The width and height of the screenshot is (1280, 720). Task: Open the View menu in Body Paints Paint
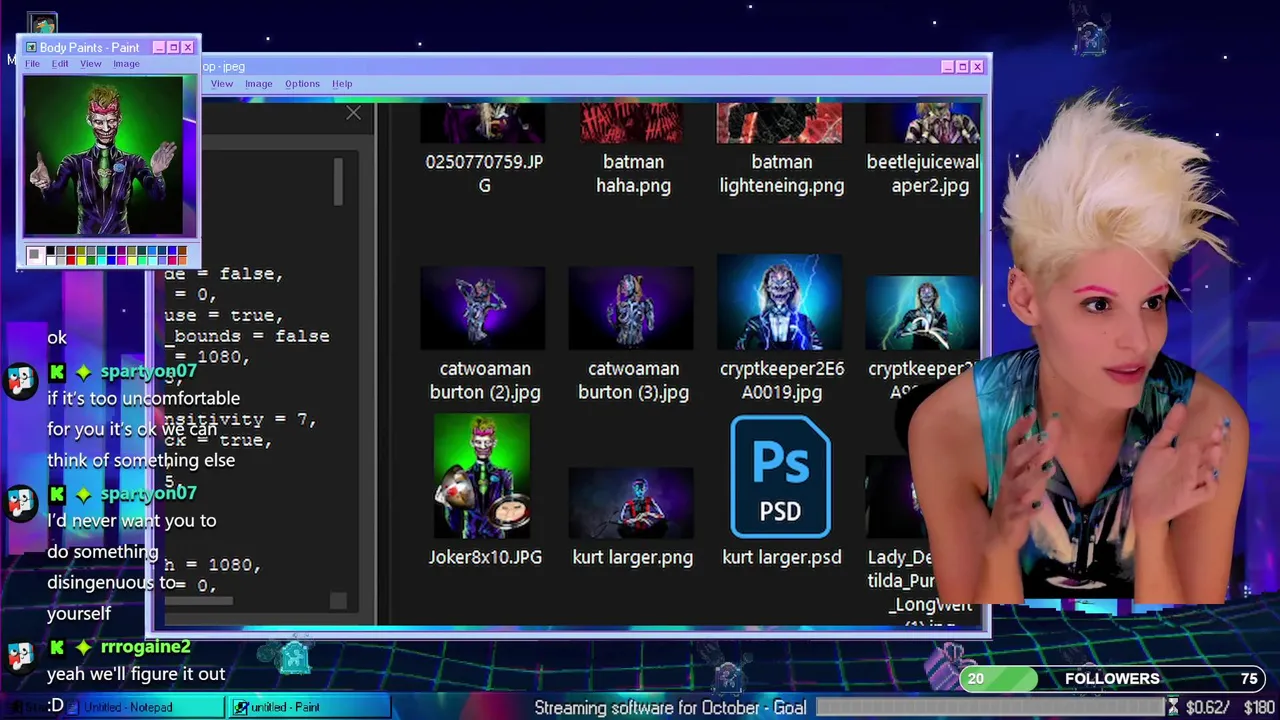click(91, 64)
